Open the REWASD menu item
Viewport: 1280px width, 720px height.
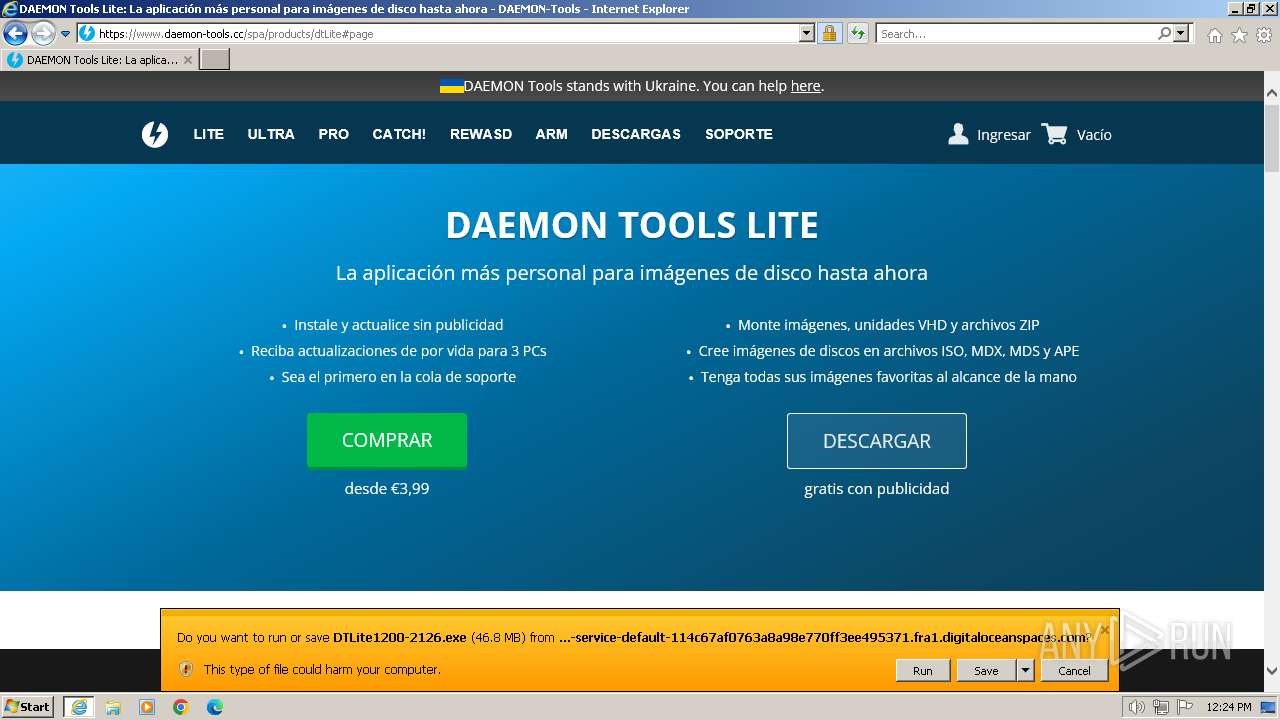481,134
